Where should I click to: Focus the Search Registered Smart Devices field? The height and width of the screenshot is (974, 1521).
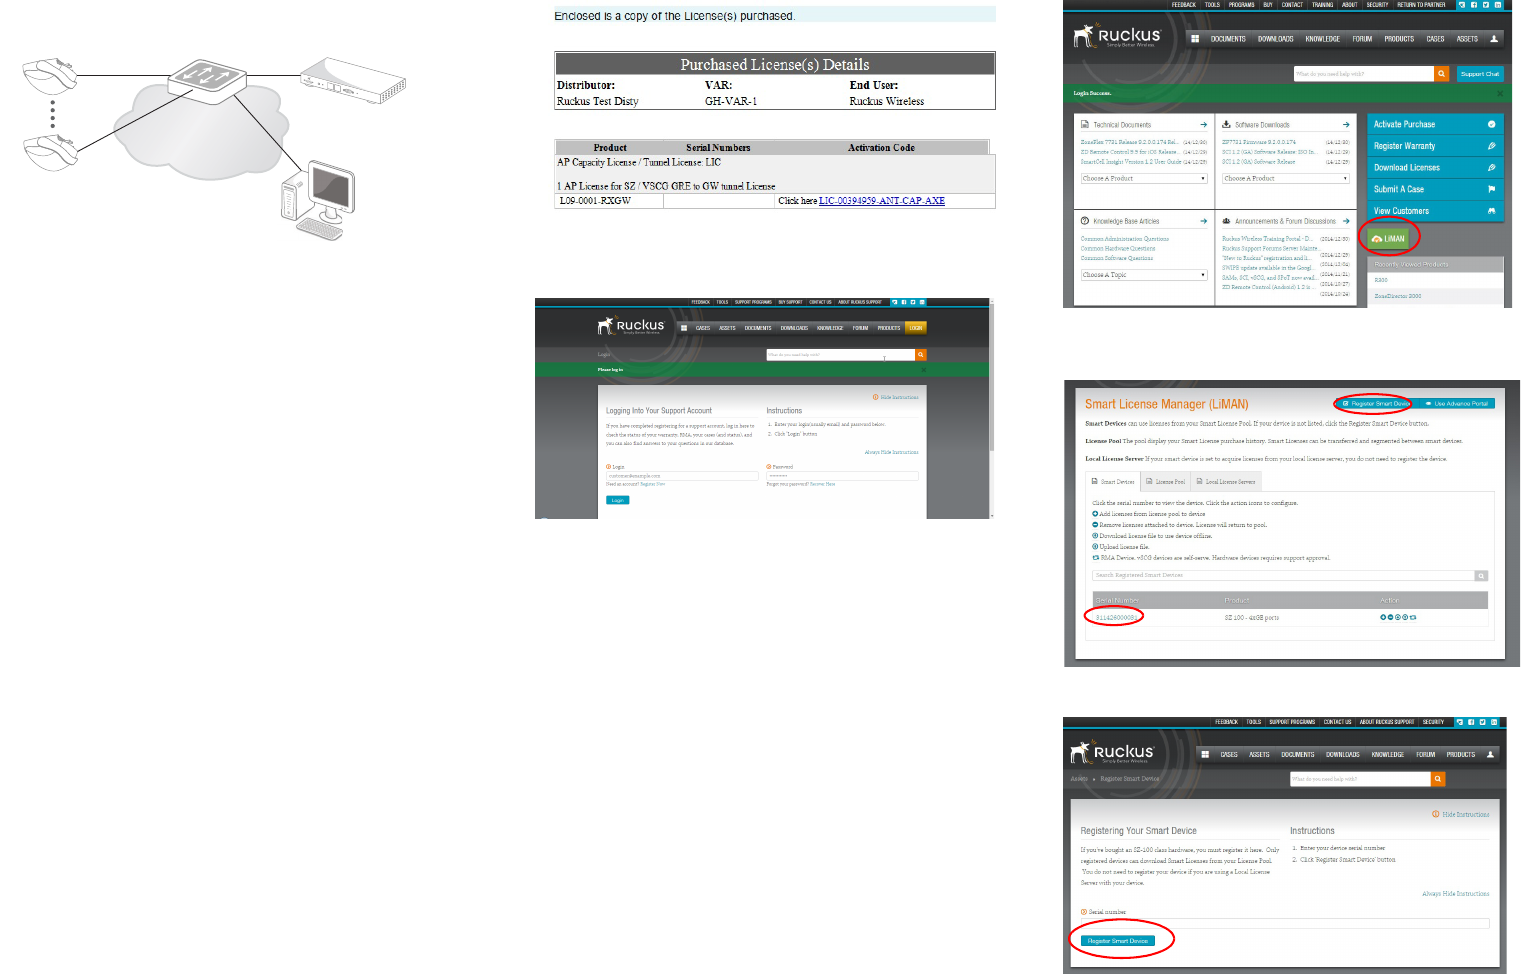(x=1284, y=575)
